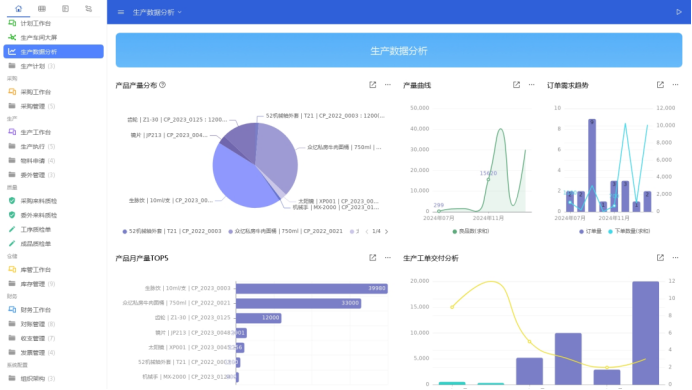Click the 15620 data label on 产量曲线
Image resolution: width=692 pixels, height=390 pixels.
[x=488, y=173]
